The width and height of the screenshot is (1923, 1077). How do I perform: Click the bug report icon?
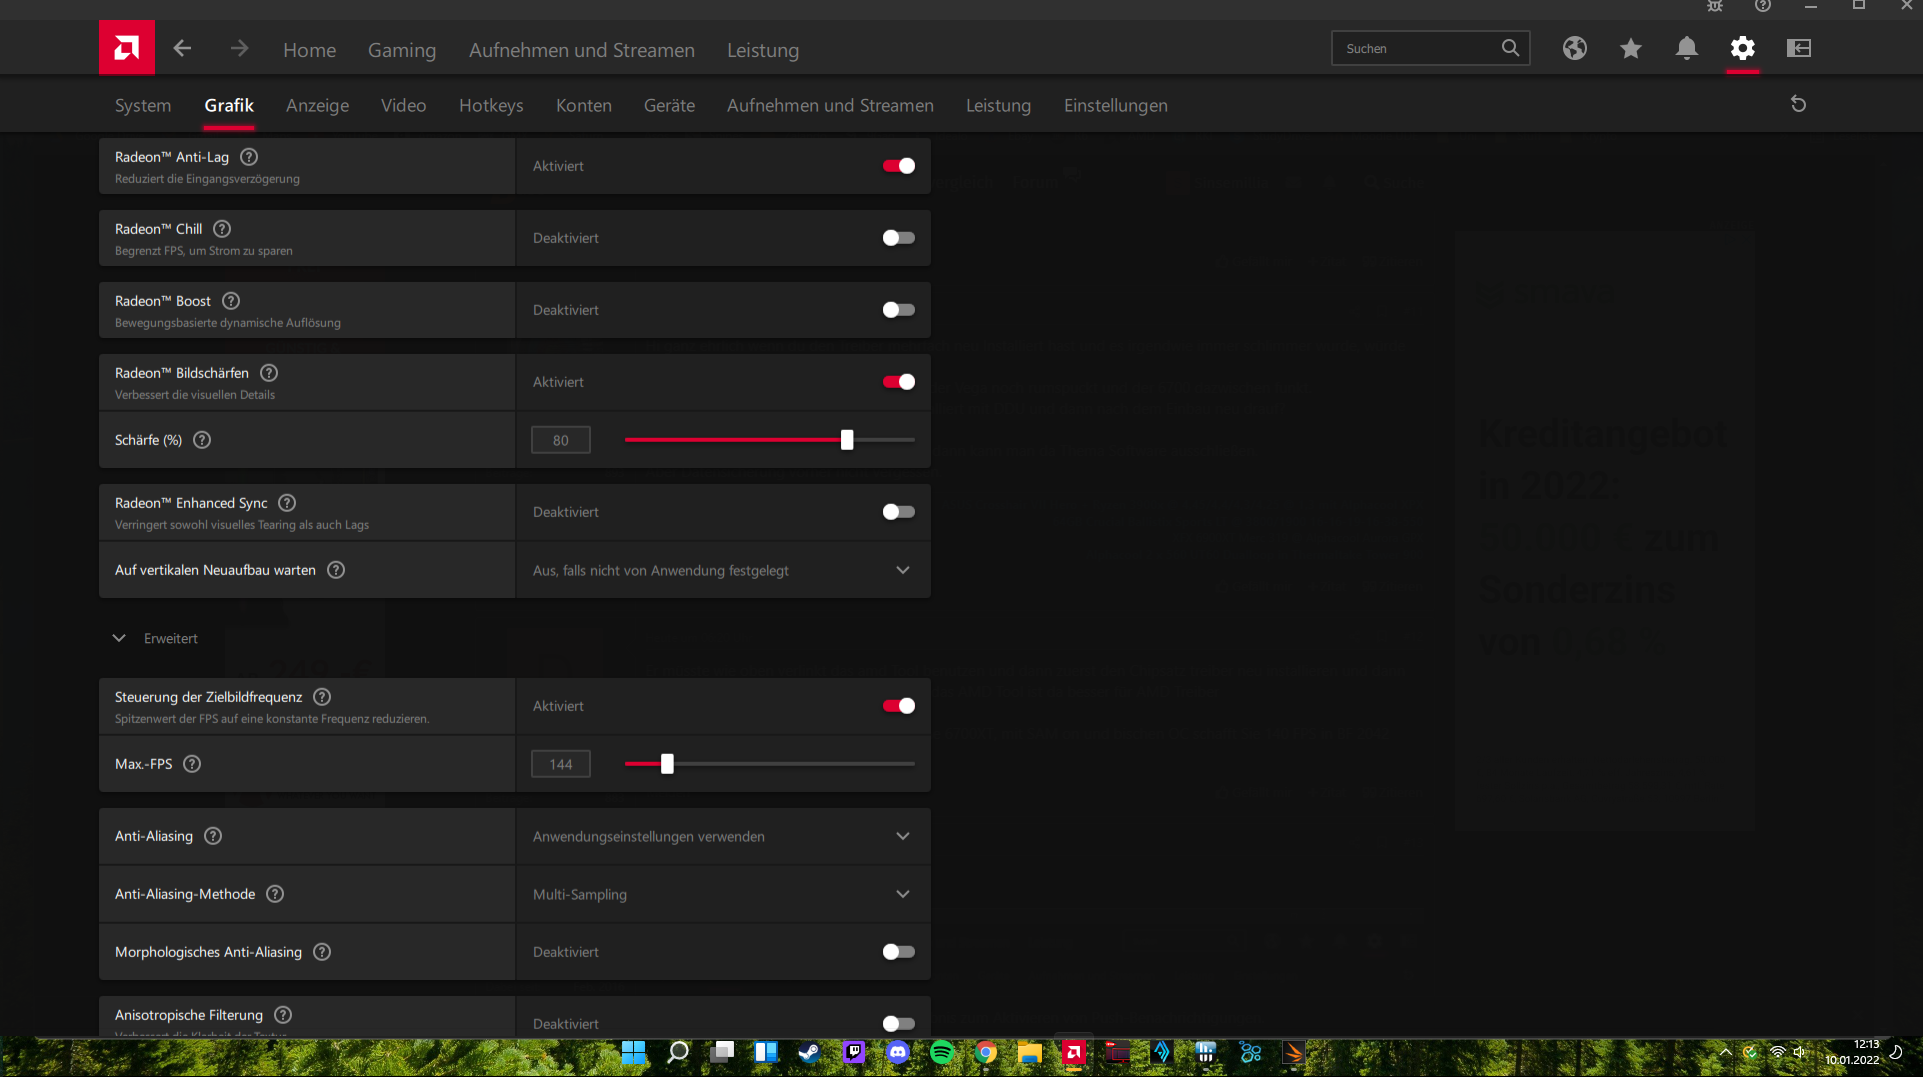tap(1715, 6)
